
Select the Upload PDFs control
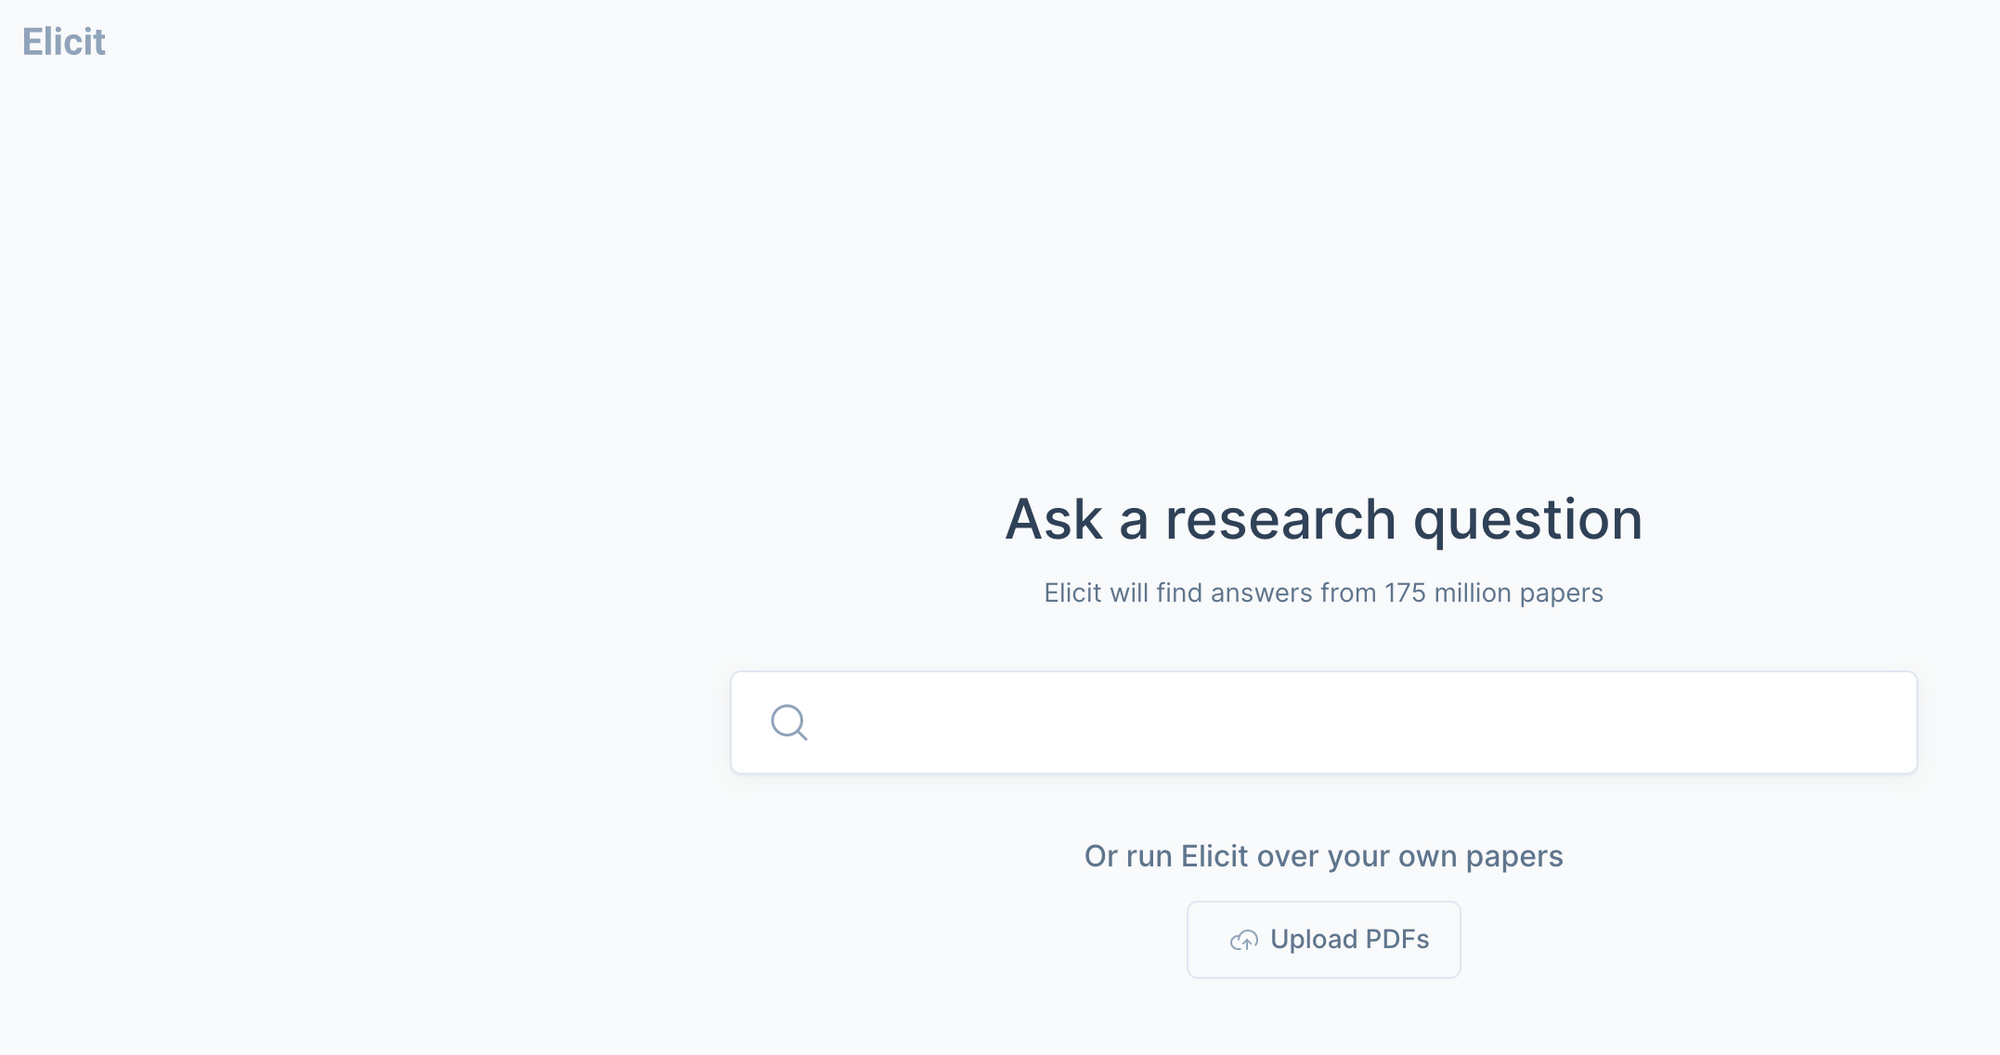coord(1322,939)
